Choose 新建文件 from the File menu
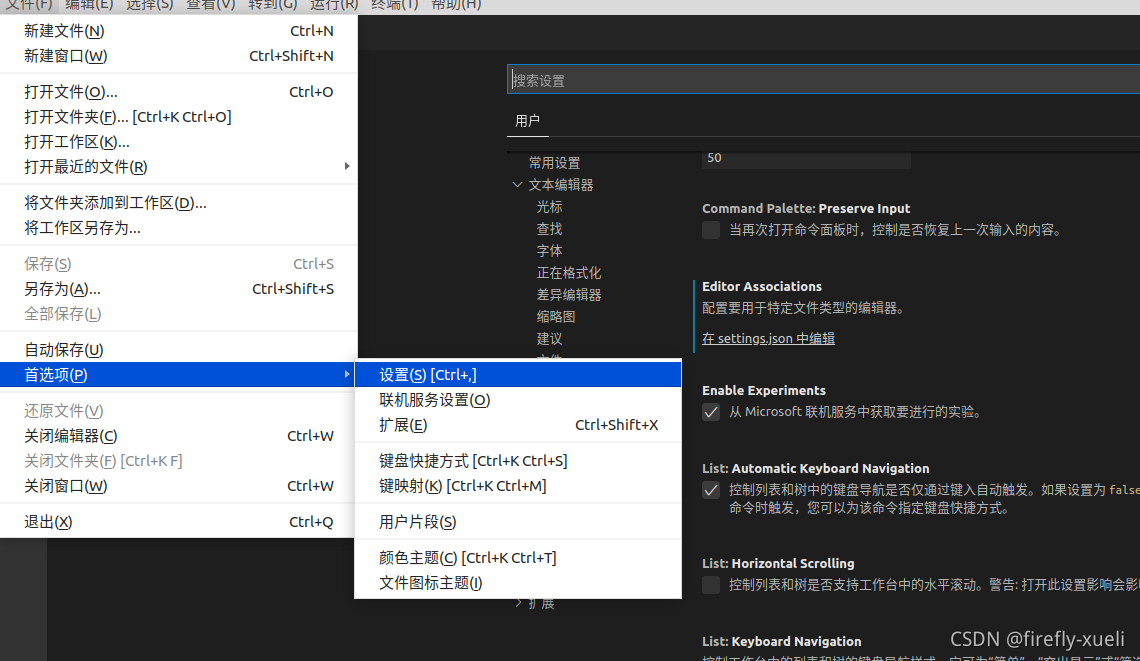Screen dimensions: 1140x661 click(x=63, y=30)
